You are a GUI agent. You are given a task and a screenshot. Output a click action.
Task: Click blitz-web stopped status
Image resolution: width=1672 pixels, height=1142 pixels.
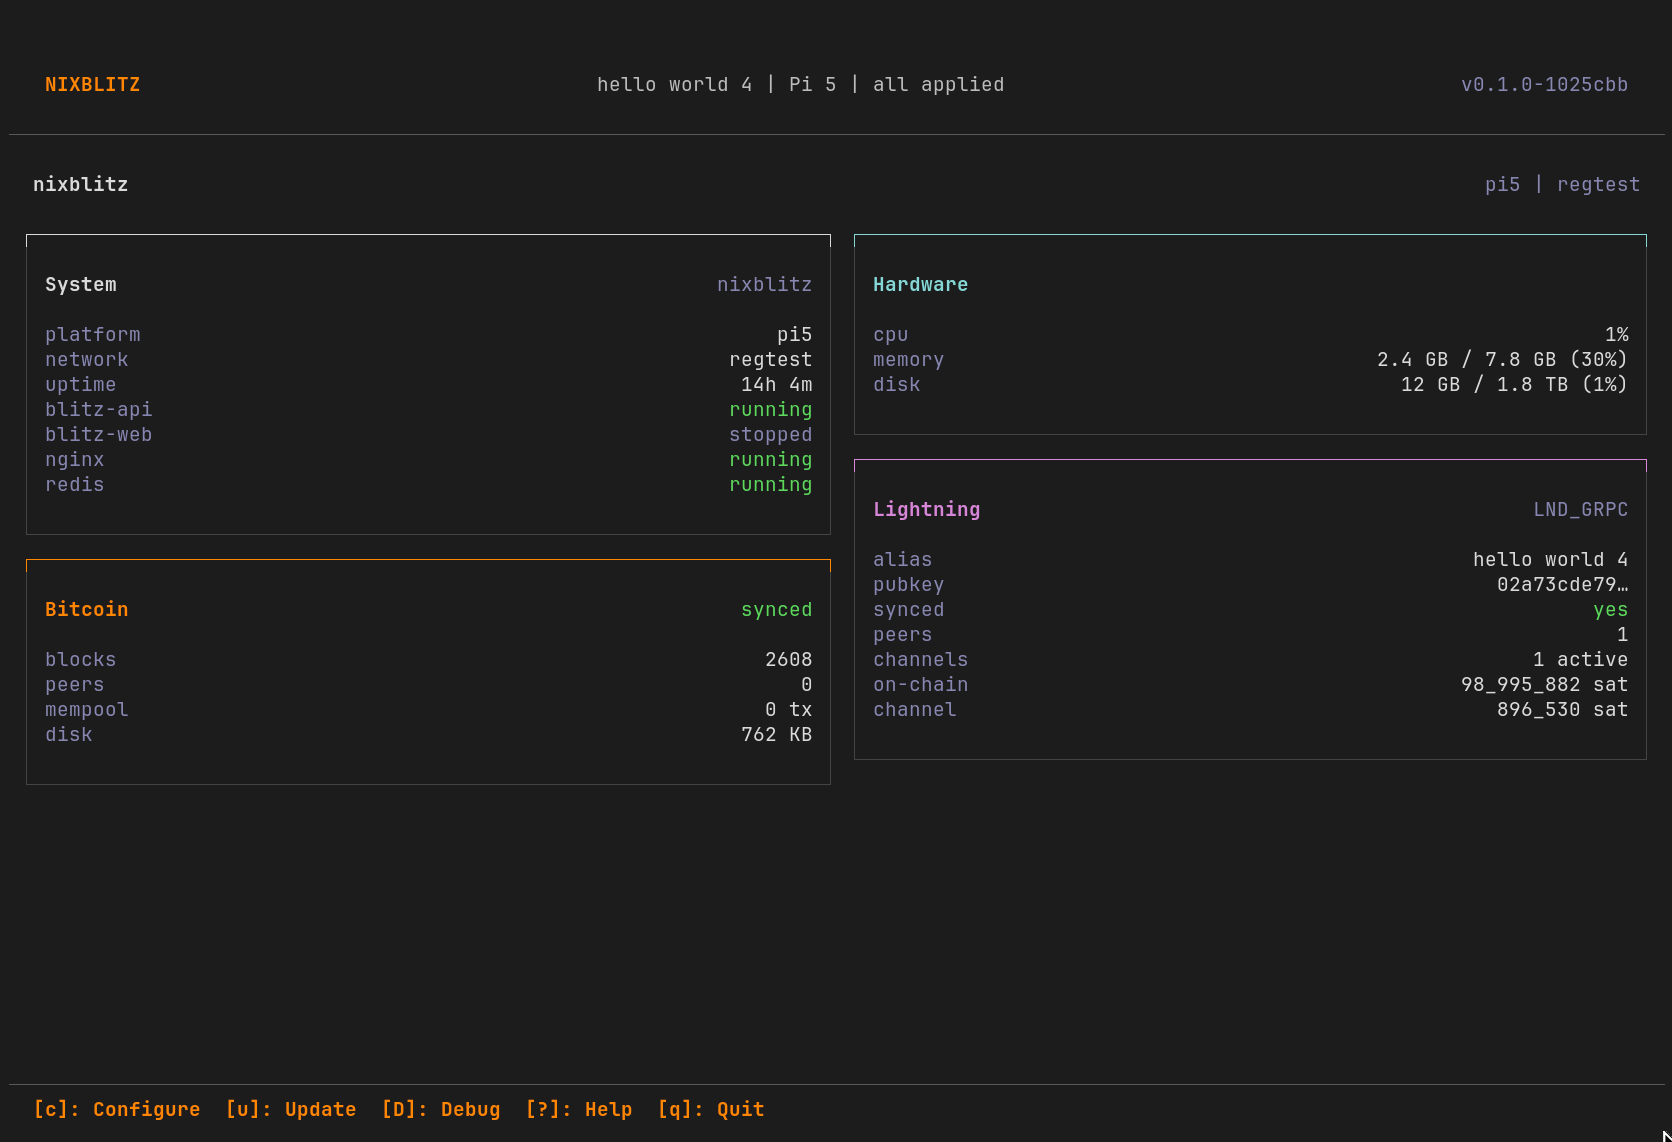coord(771,435)
